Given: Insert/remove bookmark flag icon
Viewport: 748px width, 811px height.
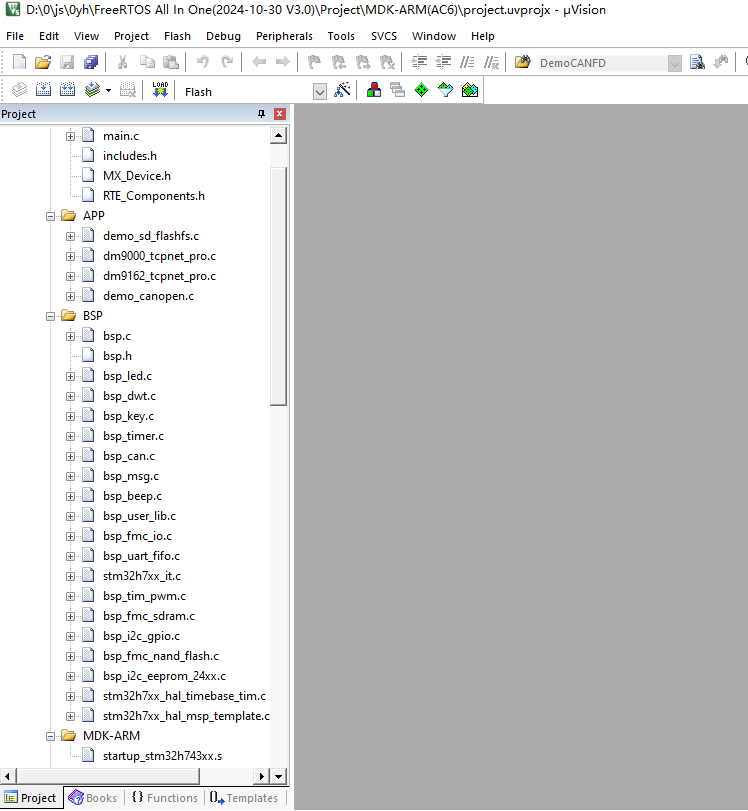Looking at the screenshot, I should [x=314, y=63].
